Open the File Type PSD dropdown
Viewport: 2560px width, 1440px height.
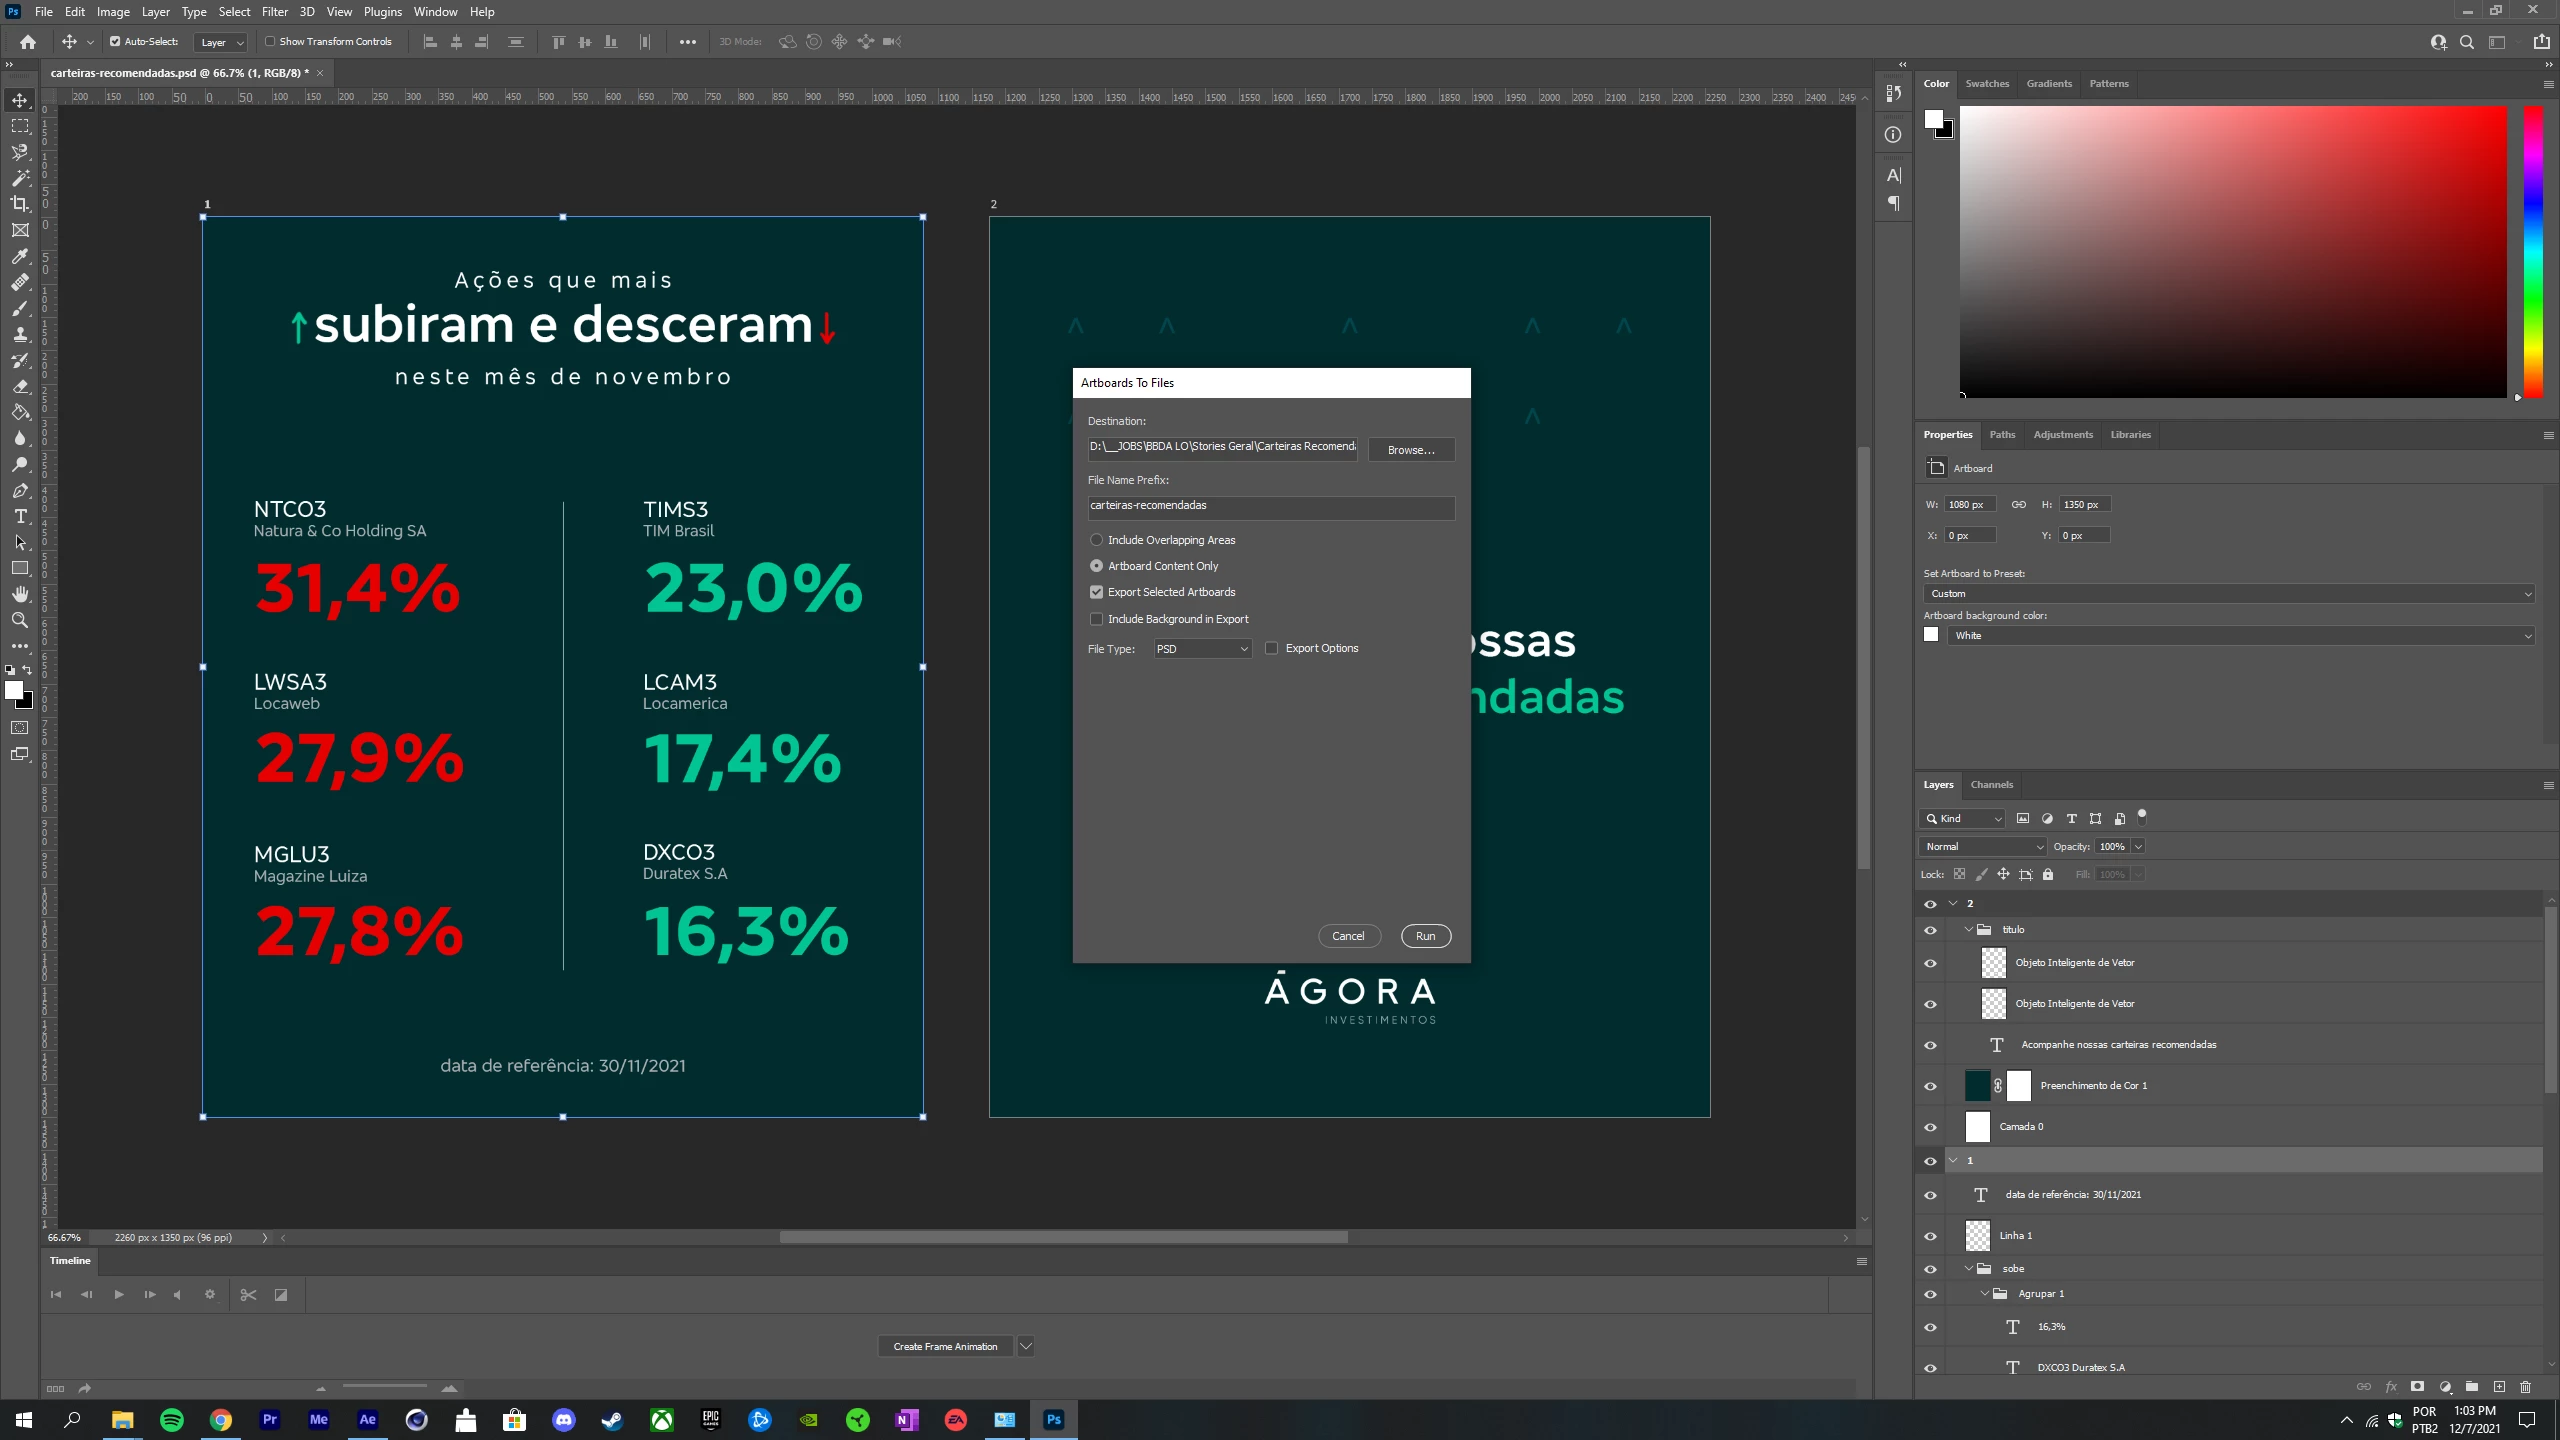[x=1202, y=649]
